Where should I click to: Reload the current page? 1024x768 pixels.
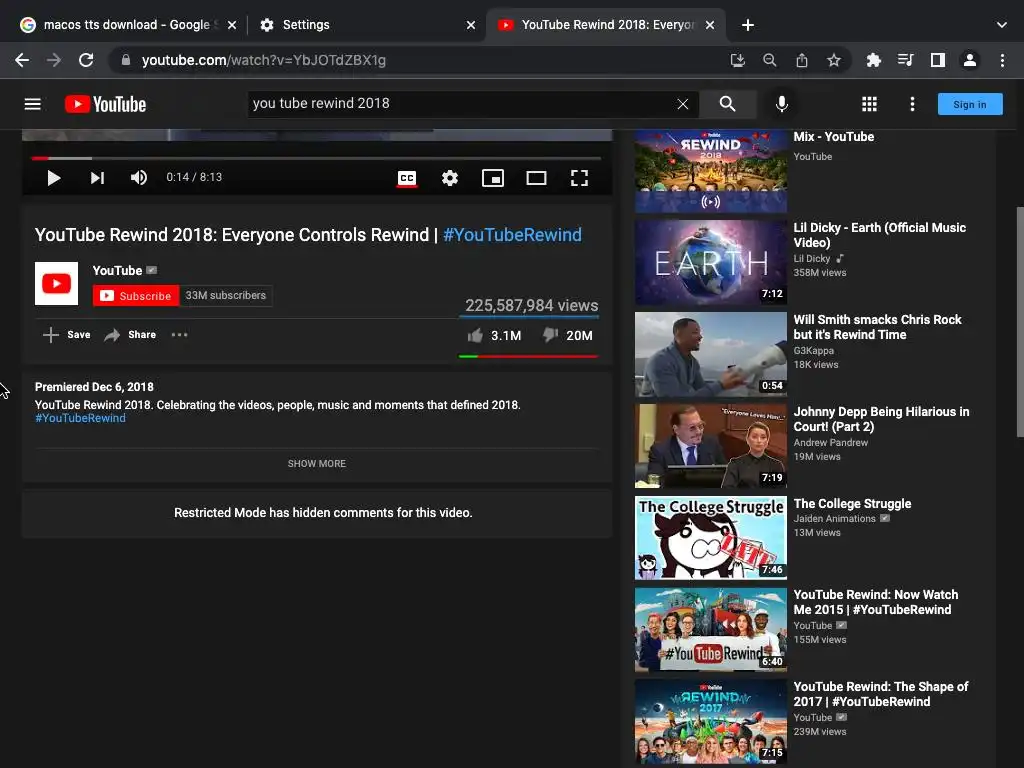click(86, 60)
